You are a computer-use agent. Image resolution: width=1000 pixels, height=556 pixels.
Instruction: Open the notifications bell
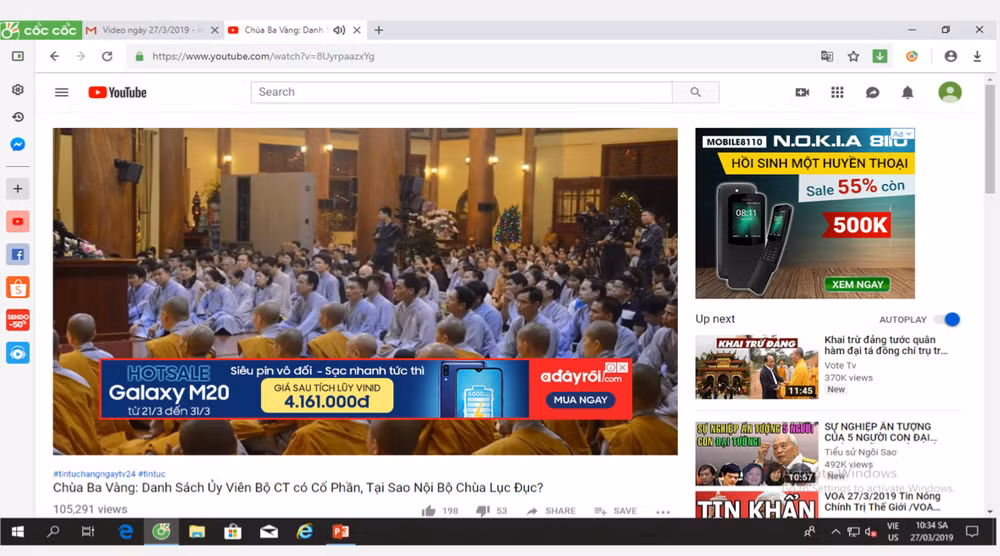(908, 92)
